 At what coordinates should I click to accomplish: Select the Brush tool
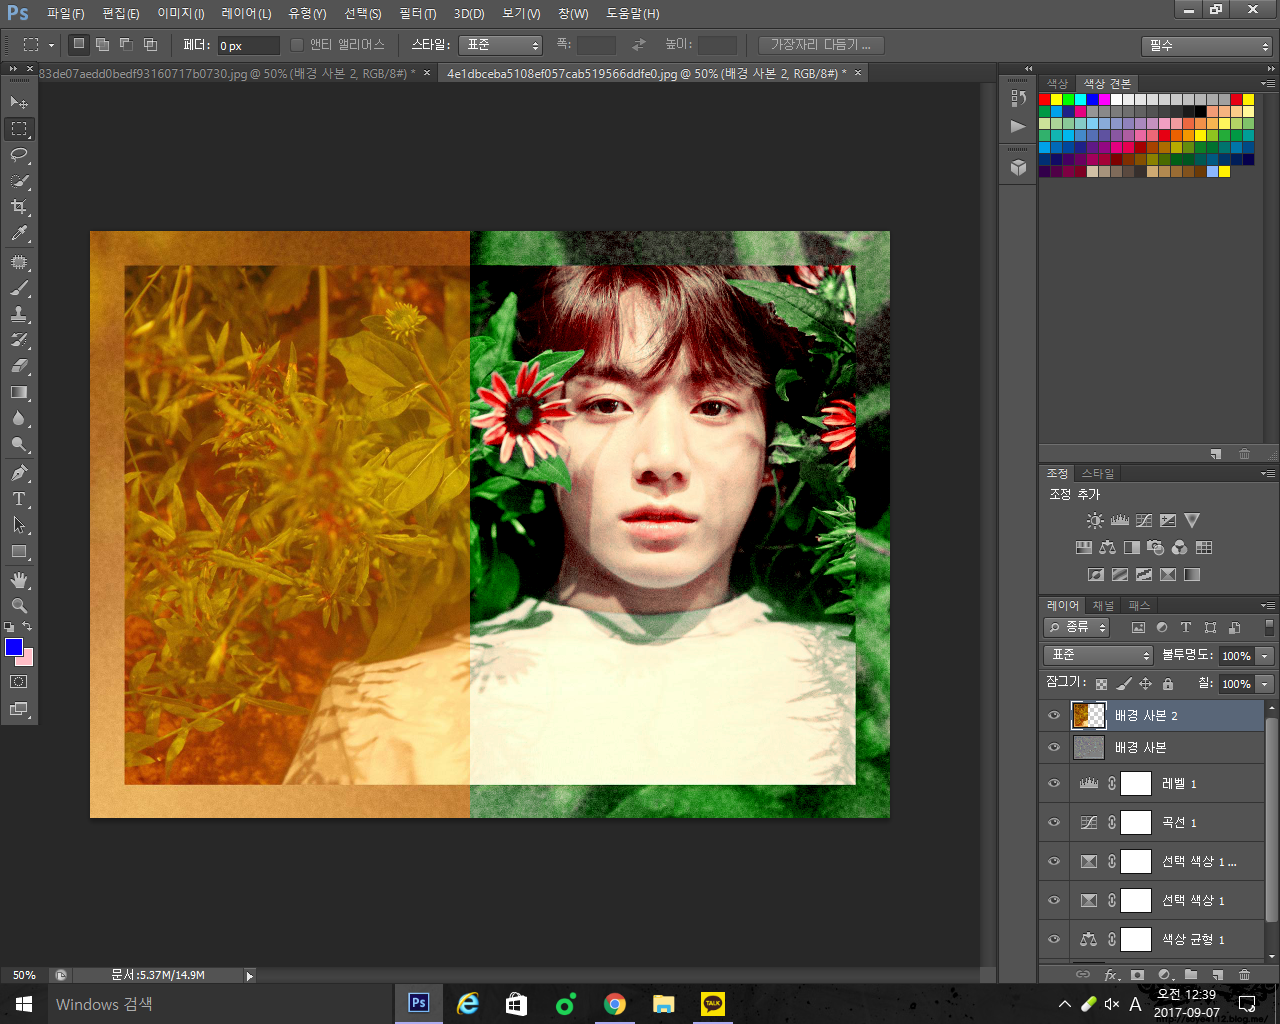coord(19,288)
